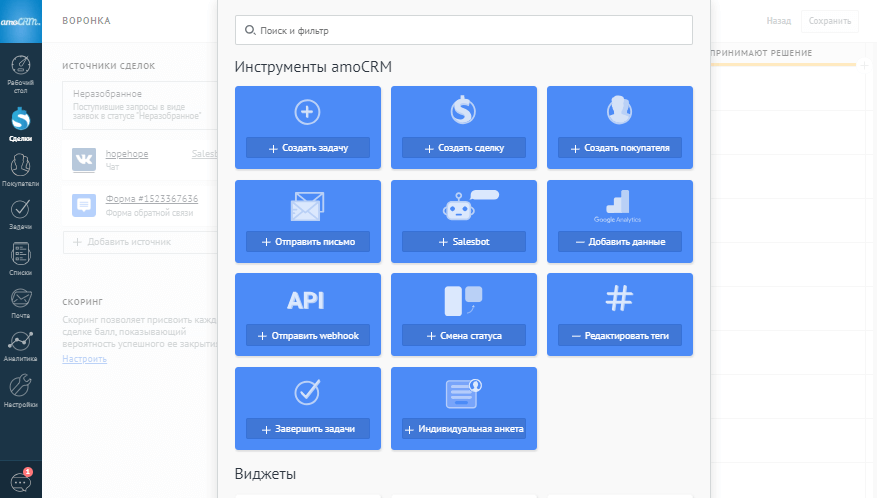Open the Рабочий стол dashboard
The width and height of the screenshot is (877, 498).
coord(21,74)
